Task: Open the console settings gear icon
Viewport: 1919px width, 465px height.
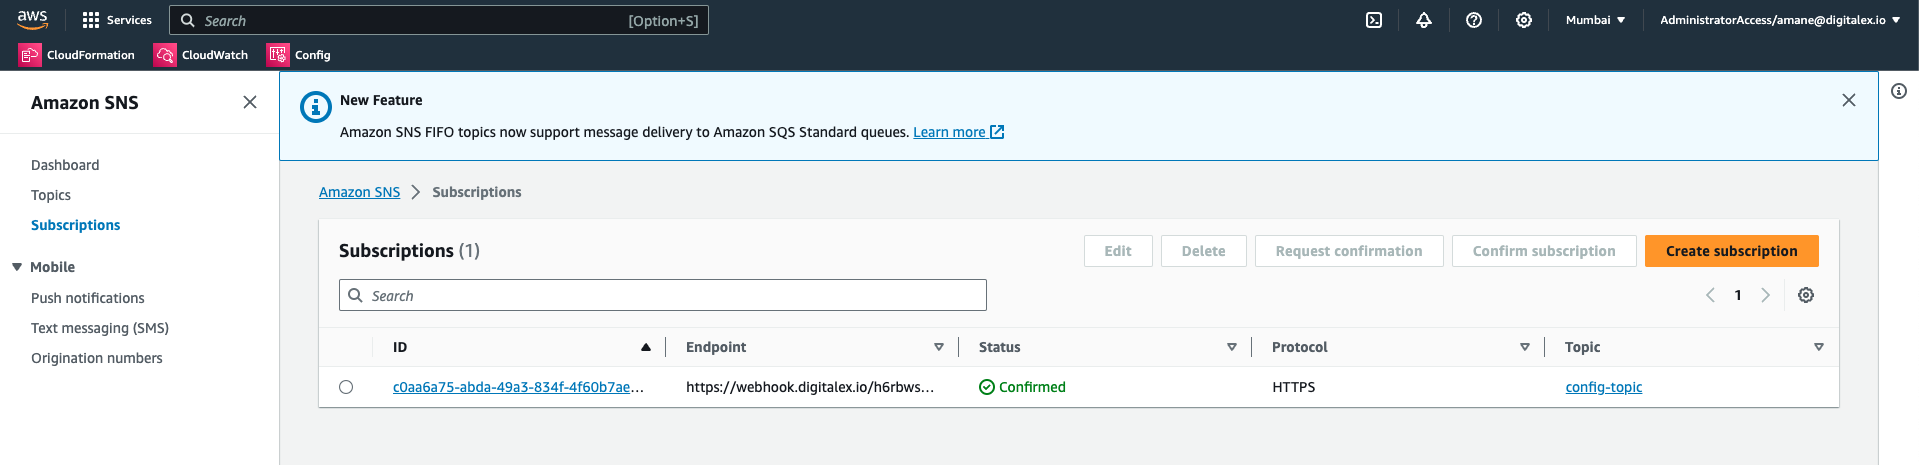Action: (x=1524, y=20)
